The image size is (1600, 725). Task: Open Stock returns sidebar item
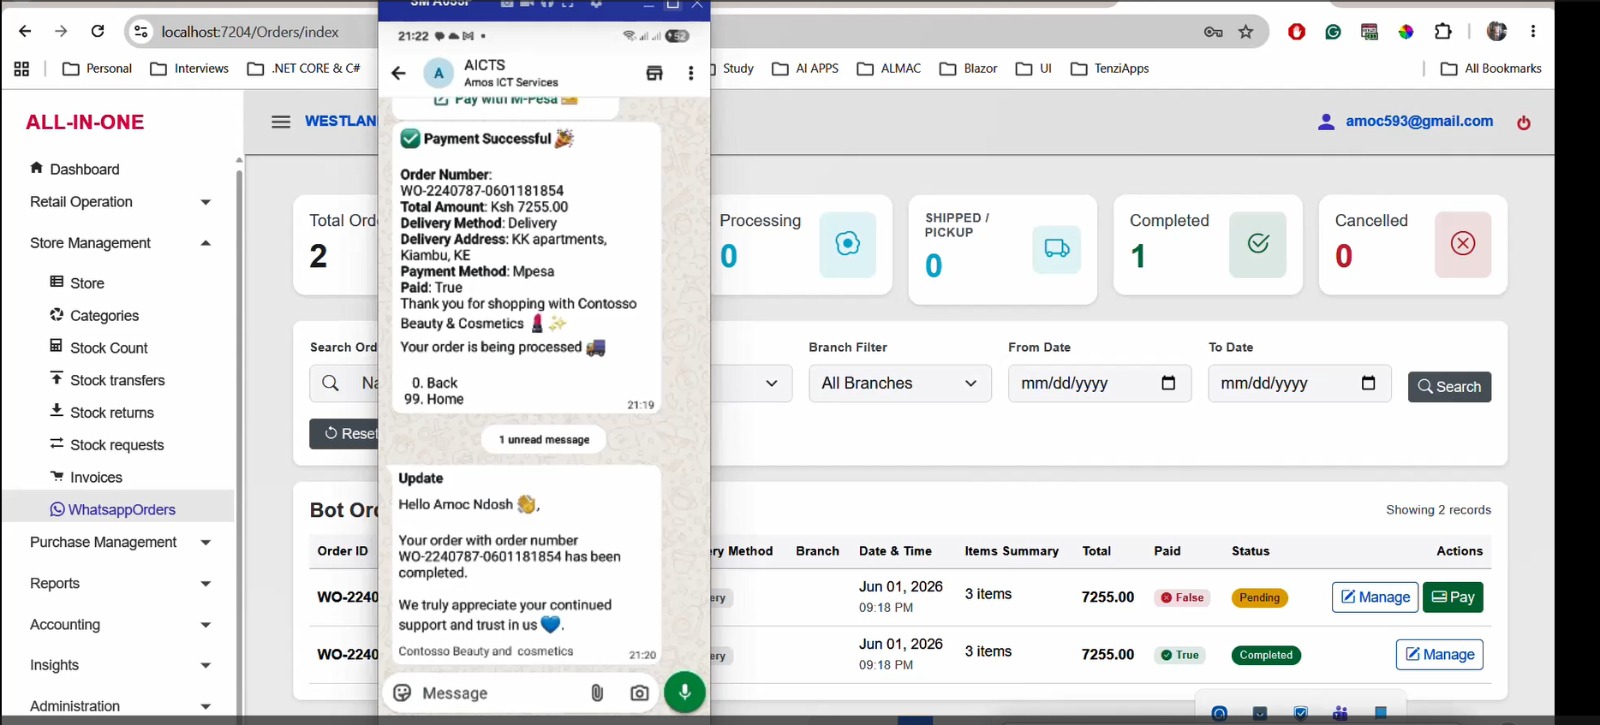(102, 412)
